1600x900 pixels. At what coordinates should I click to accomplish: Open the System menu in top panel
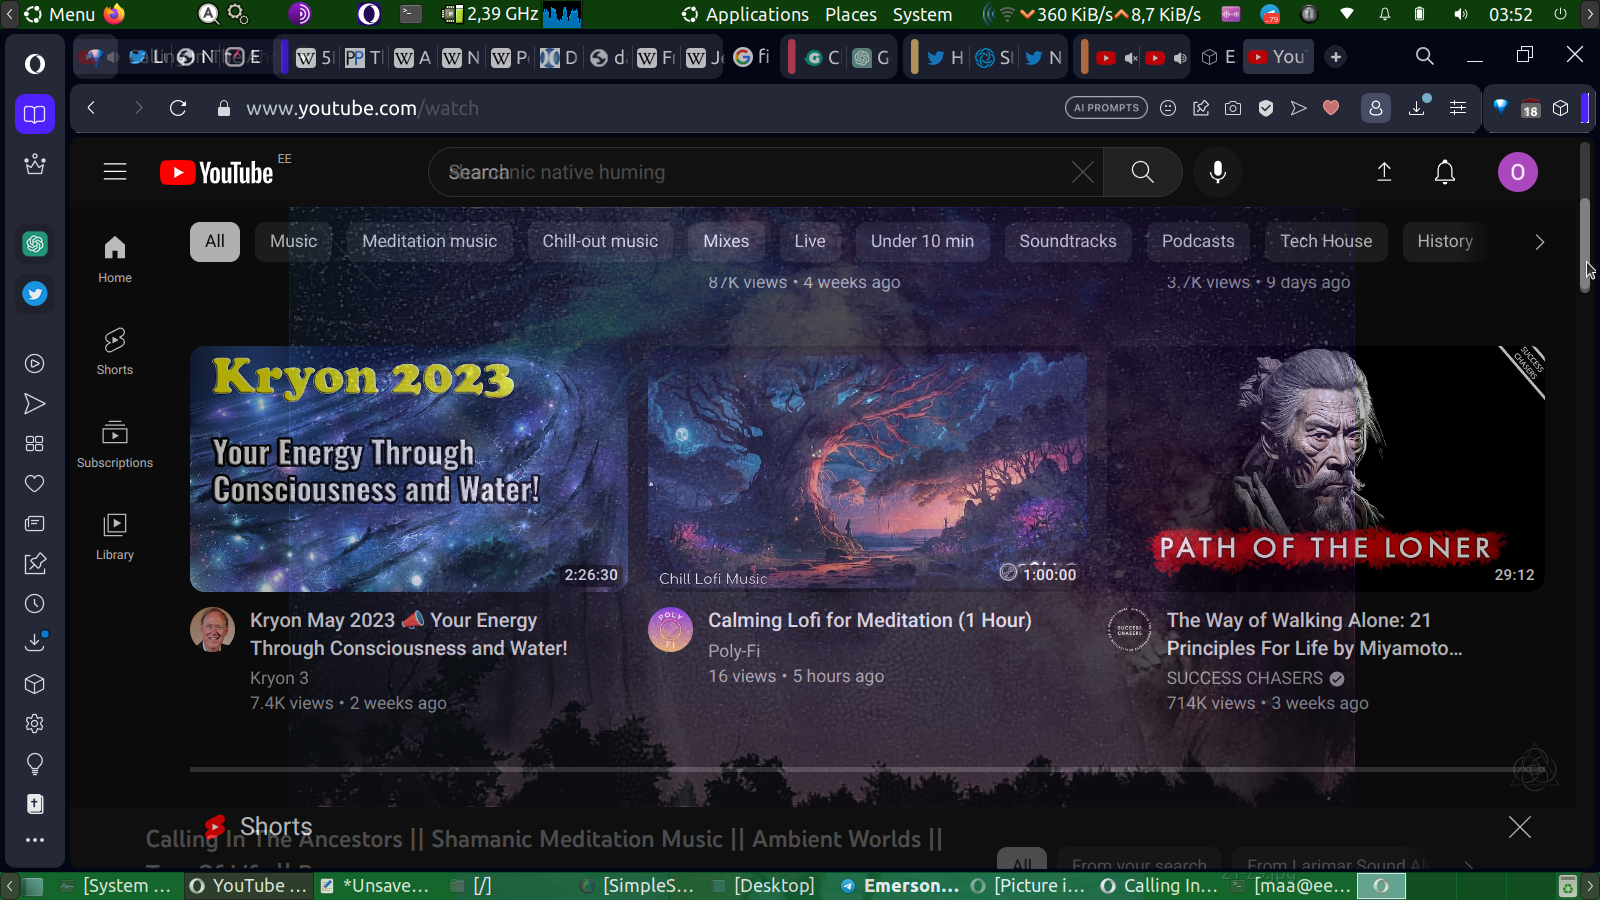(922, 14)
